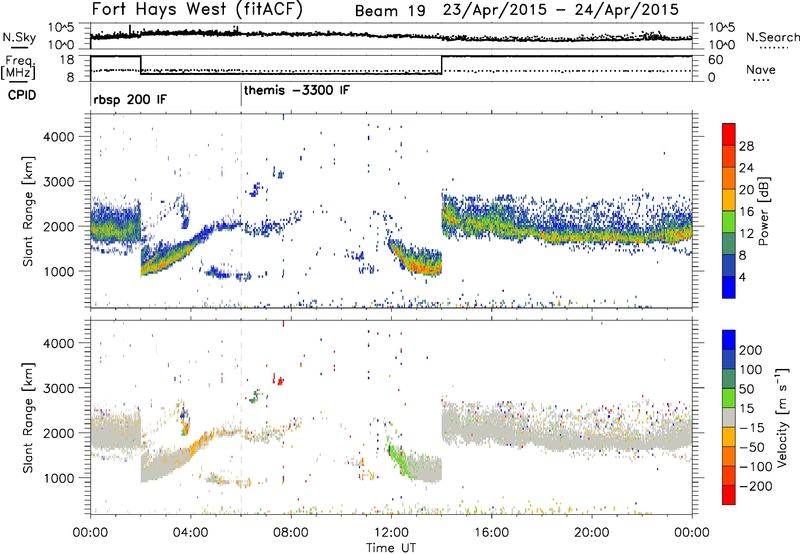This screenshot has width=800, height=554.
Task: Click the '4000' tick of the power panel
Action: pos(58,137)
